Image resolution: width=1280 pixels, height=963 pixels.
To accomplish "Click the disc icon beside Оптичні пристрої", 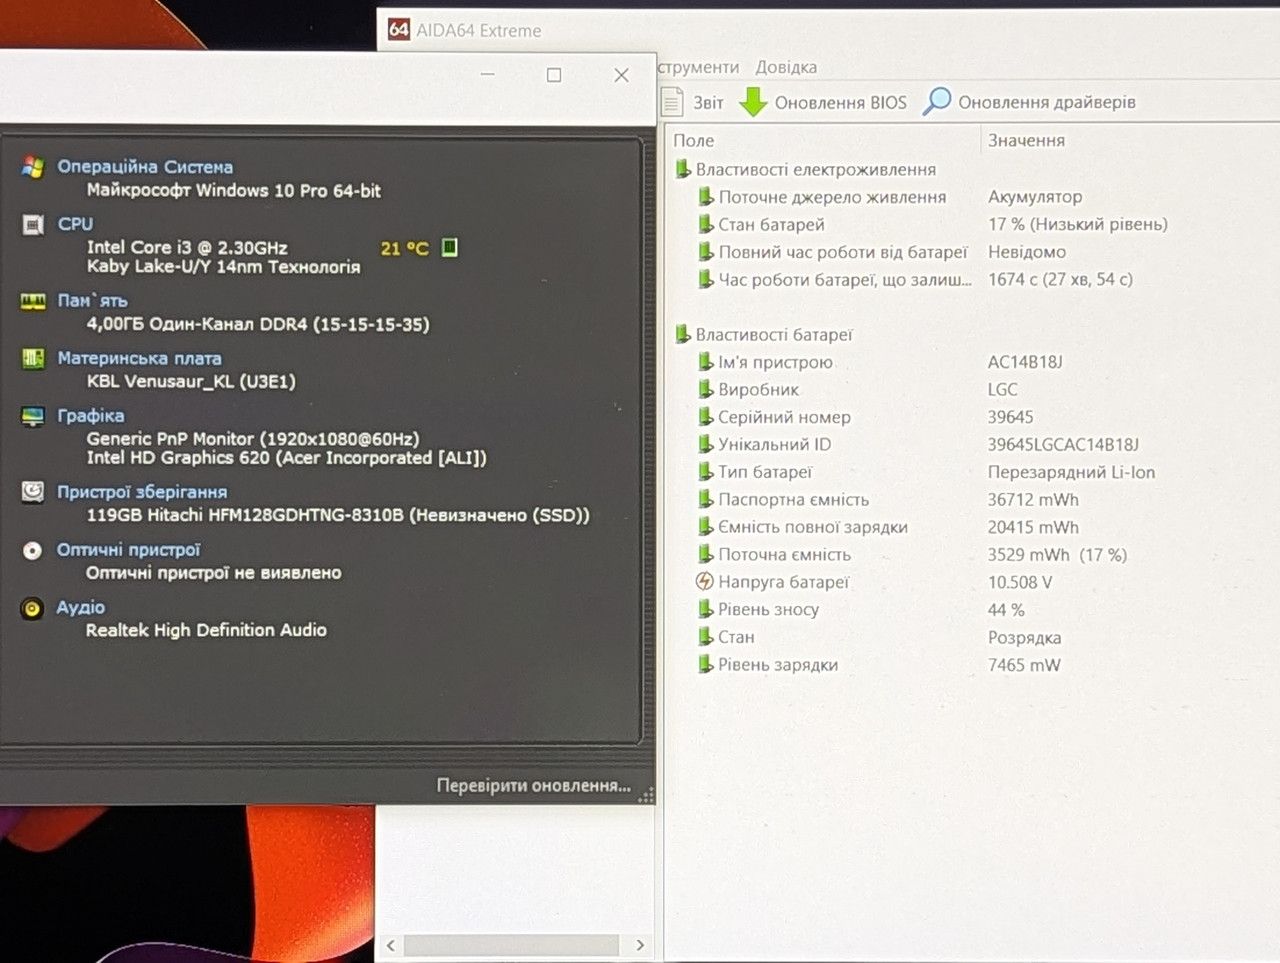I will coord(33,550).
